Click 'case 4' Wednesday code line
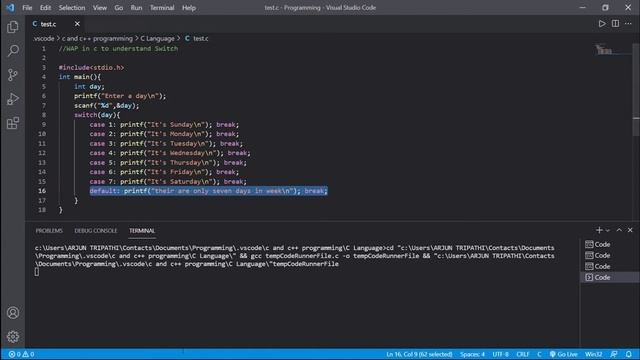Viewport: 640px width, 360px height. coord(170,153)
